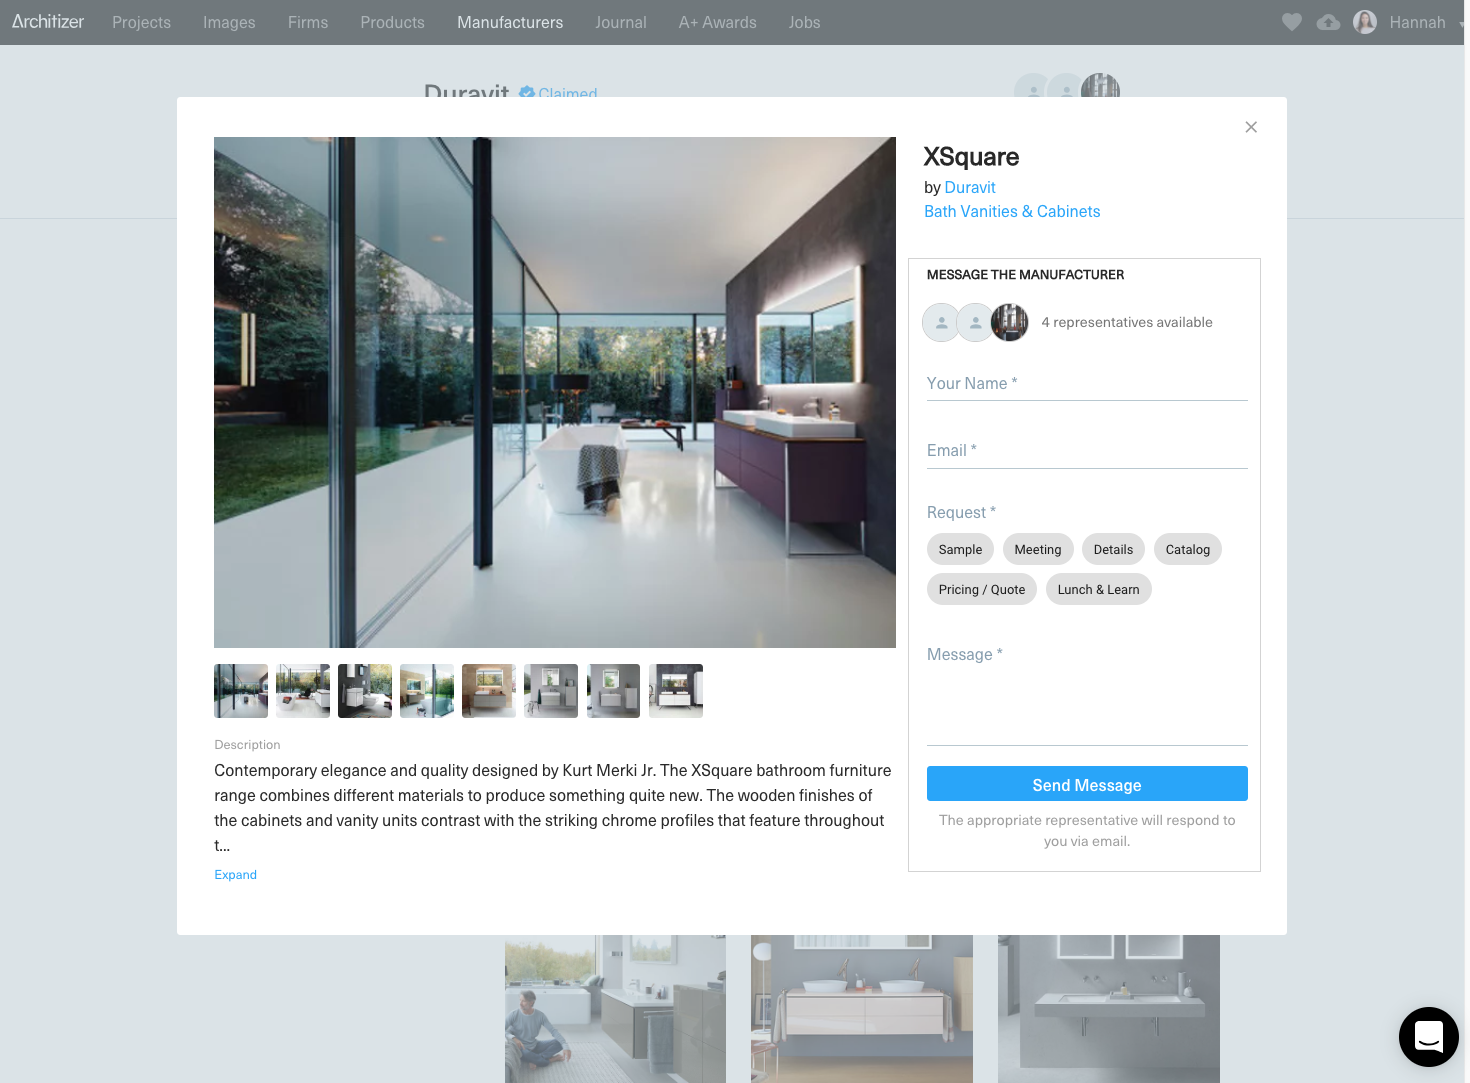Open background product with man sitting on rug
The image size is (1470, 1083).
[x=615, y=1009]
